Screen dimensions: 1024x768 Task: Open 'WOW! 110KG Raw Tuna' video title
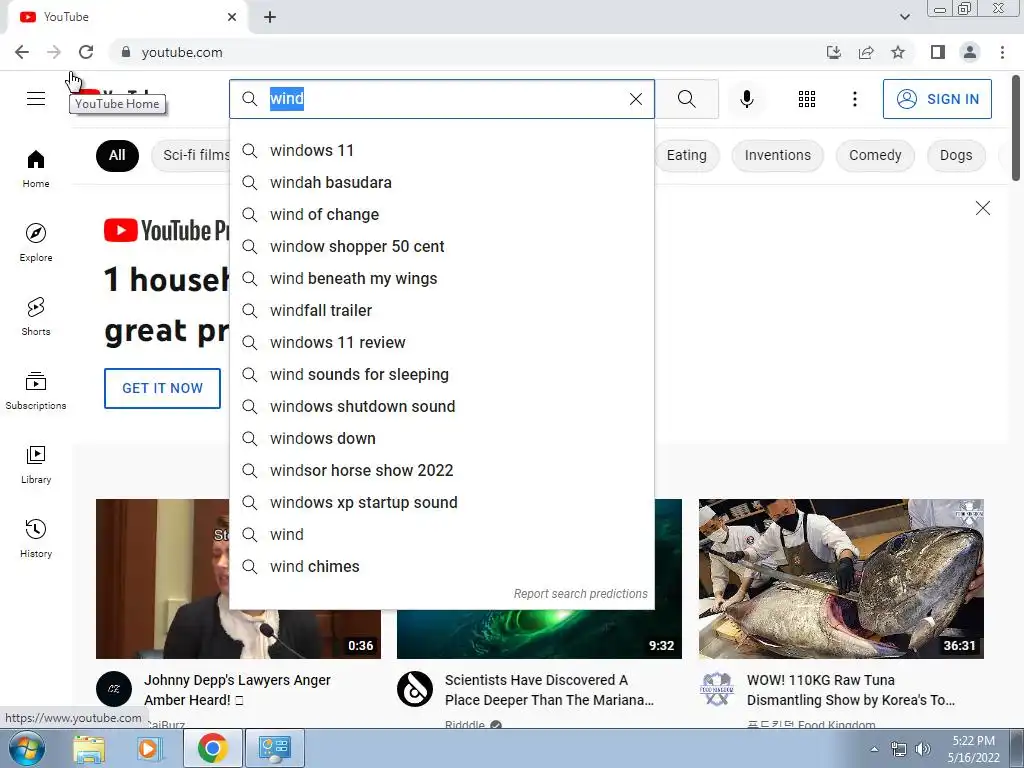(x=850, y=690)
